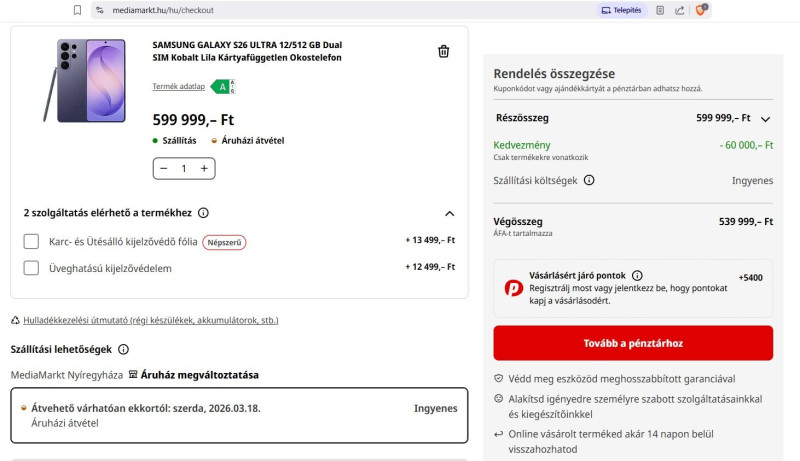The height and width of the screenshot is (461, 800).
Task: Click the info icon beside Szállítási lehetőségek
Action: coord(124,349)
